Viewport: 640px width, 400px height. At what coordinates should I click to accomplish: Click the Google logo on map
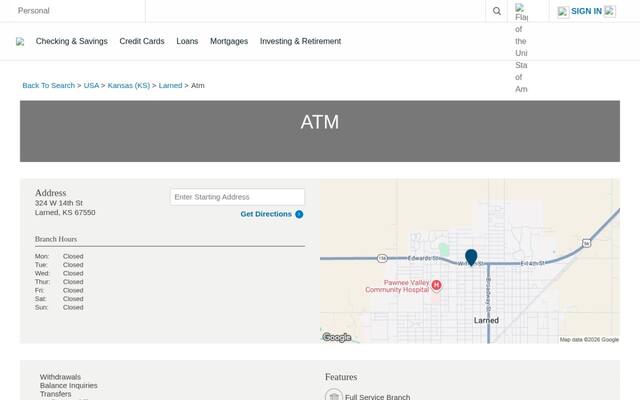click(337, 338)
